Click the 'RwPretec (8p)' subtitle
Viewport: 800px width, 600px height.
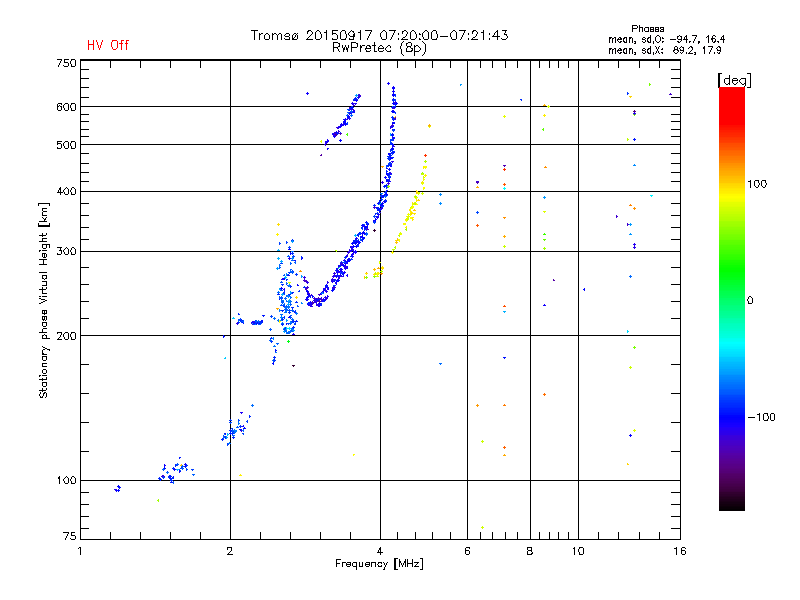379,48
